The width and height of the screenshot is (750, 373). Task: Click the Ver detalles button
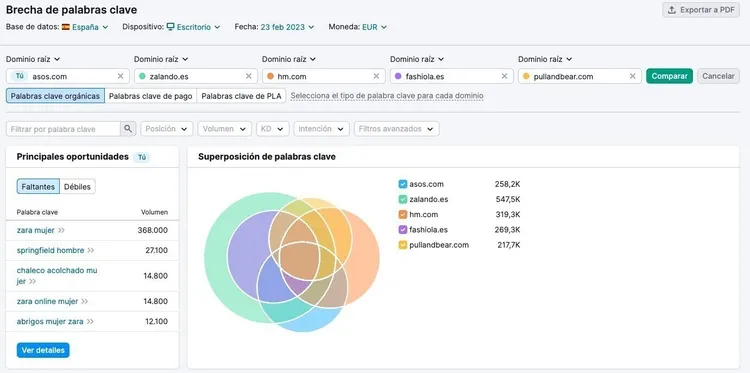(43, 350)
